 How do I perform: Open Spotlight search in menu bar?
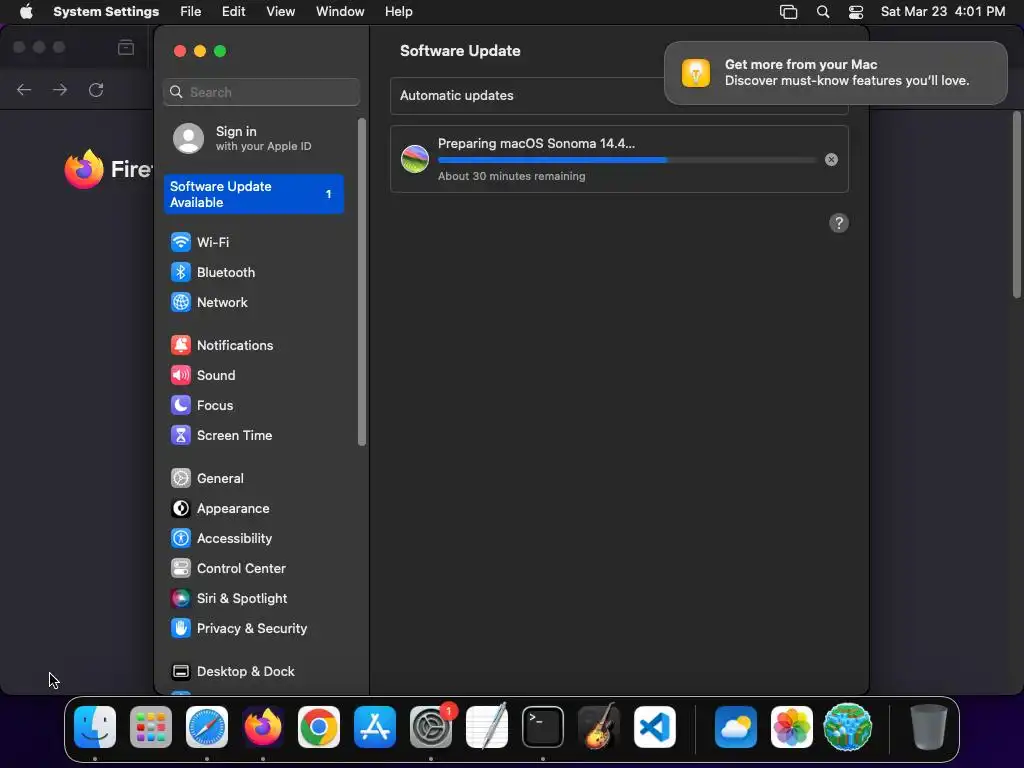click(x=823, y=12)
